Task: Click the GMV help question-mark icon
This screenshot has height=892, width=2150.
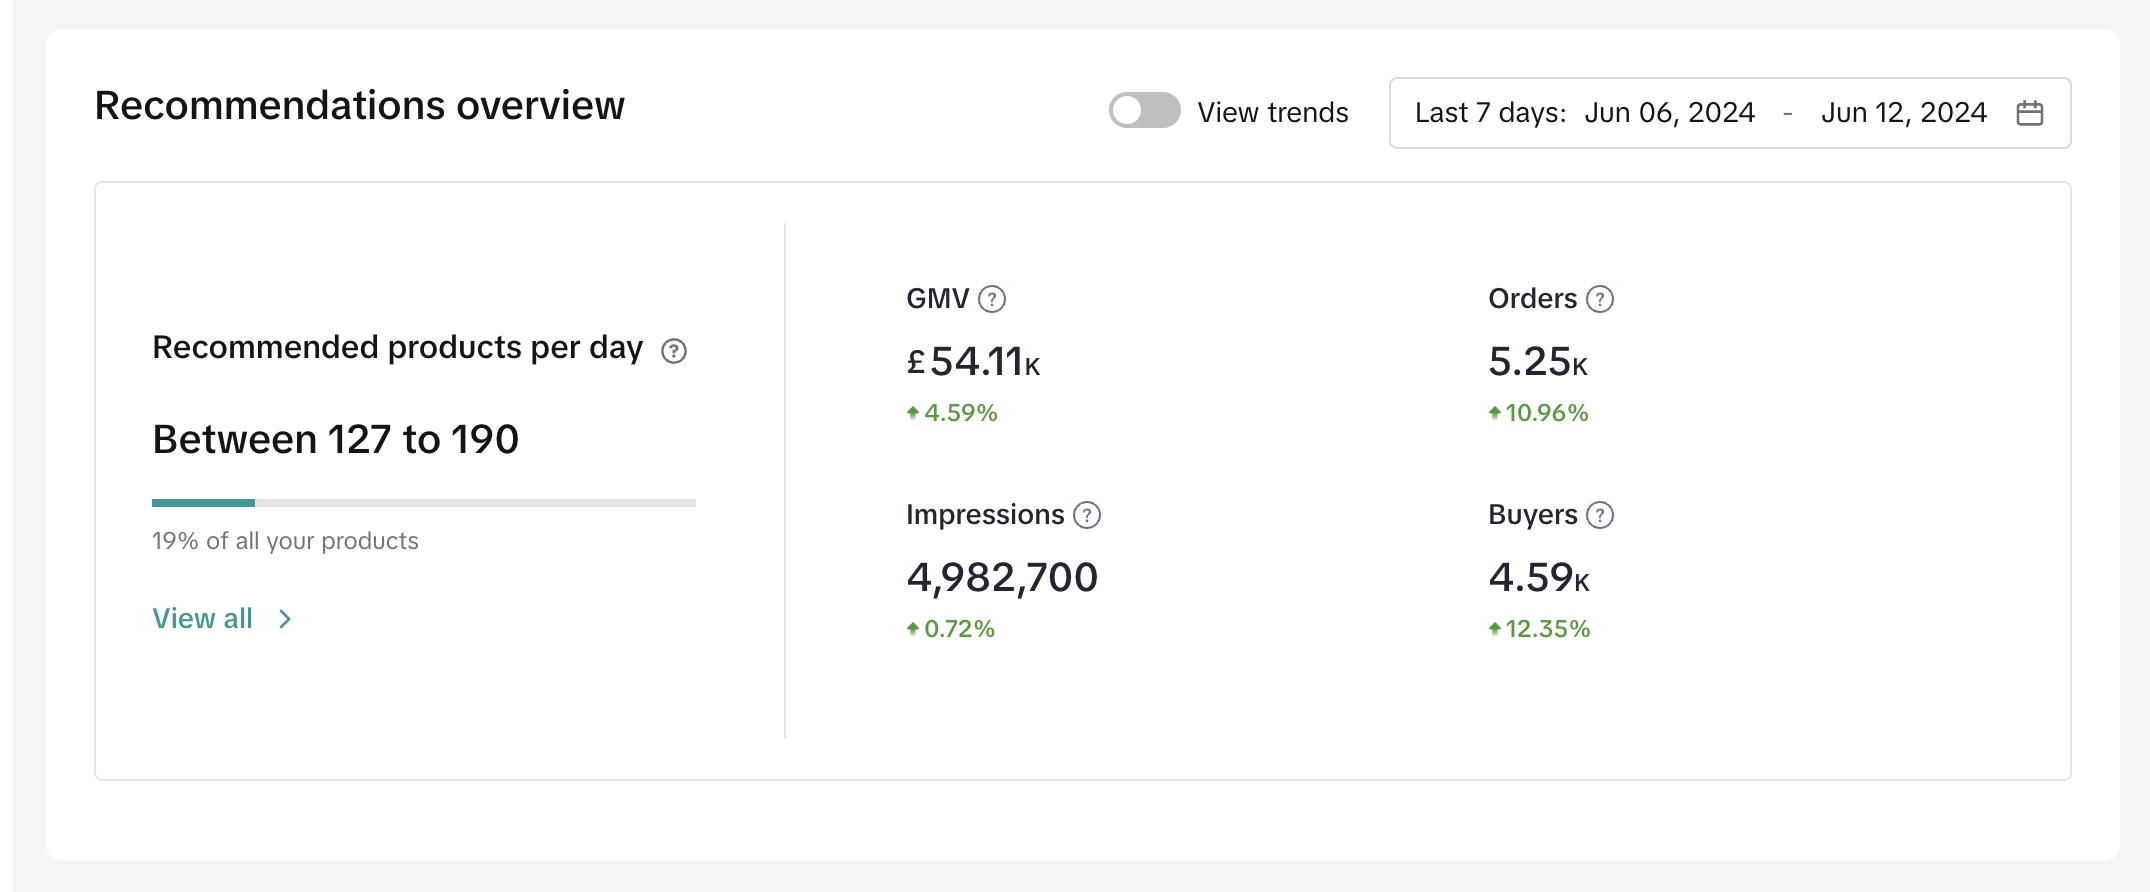Action: (991, 299)
